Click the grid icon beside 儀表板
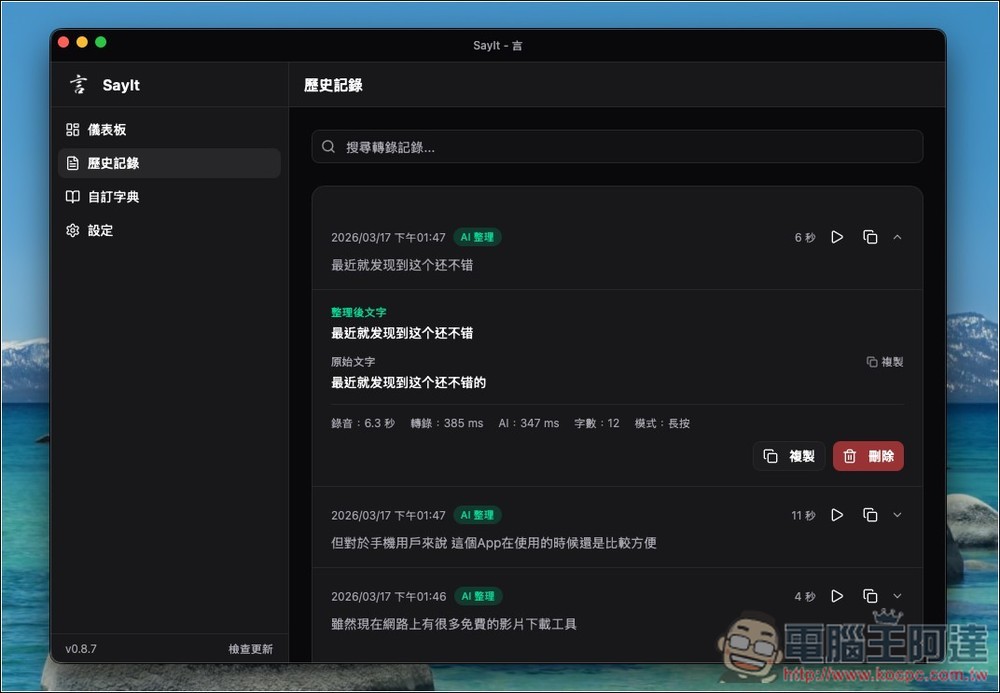The height and width of the screenshot is (693, 1000). coord(72,129)
